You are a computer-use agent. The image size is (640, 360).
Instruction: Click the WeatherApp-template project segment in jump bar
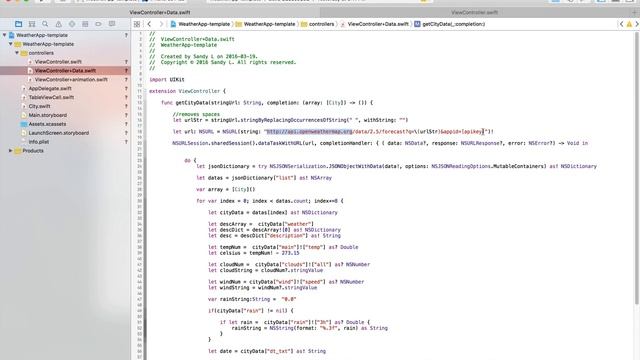click(200, 24)
